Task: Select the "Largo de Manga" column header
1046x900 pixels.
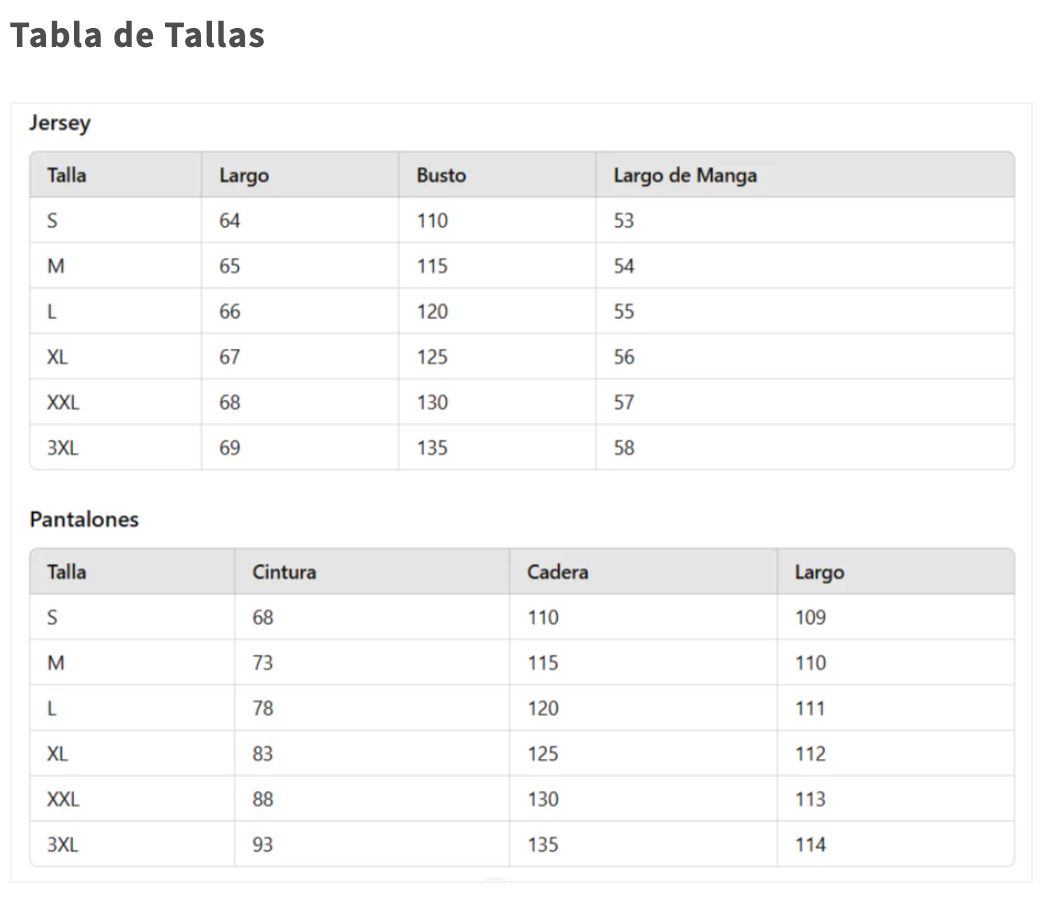Action: [685, 175]
